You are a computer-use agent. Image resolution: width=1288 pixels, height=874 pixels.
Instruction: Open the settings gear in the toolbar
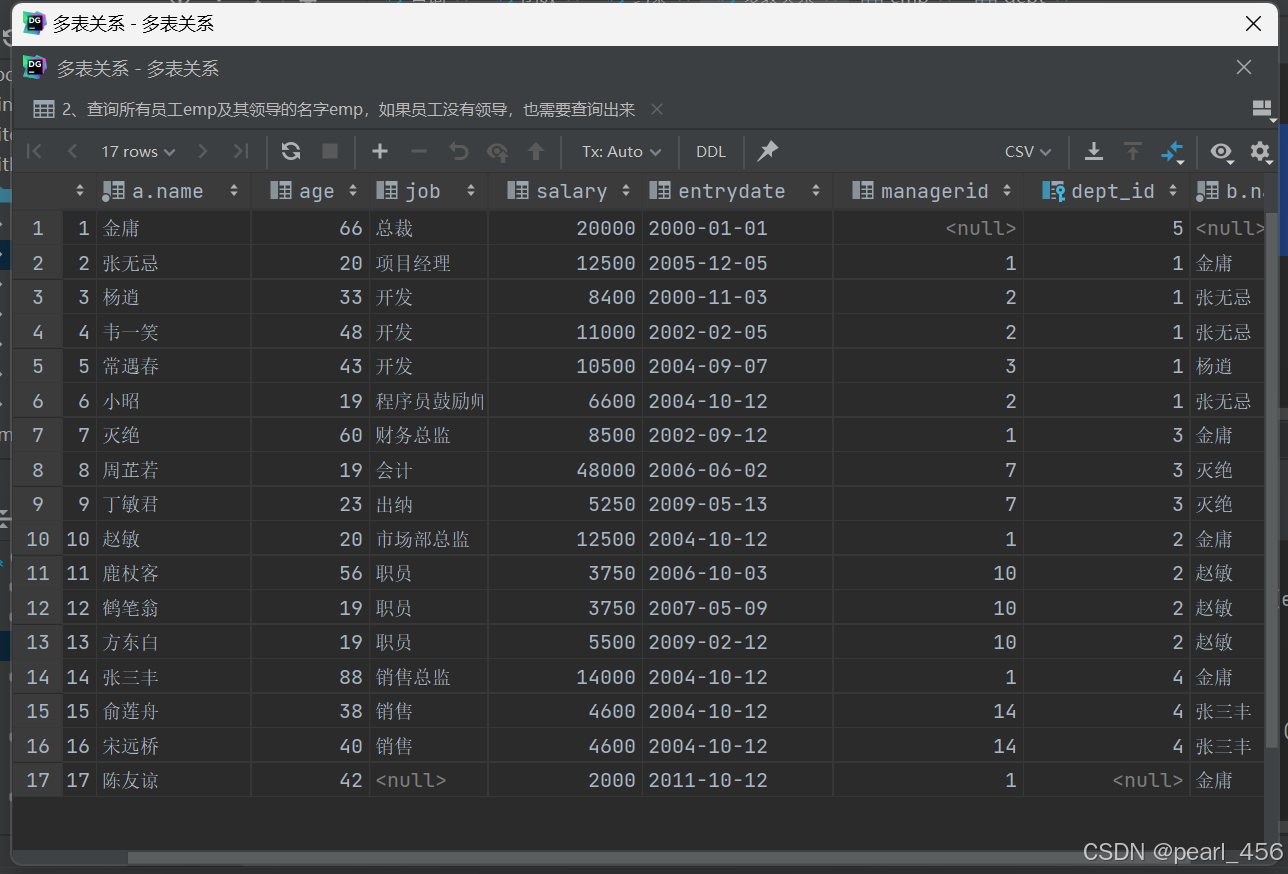pyautogui.click(x=1260, y=153)
